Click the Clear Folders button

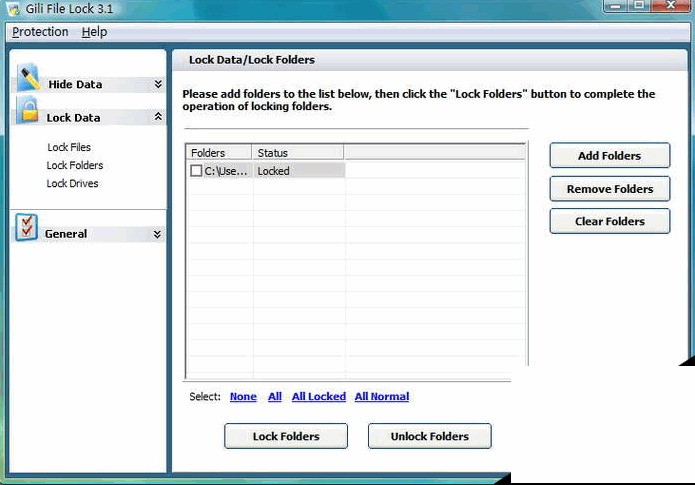[609, 221]
